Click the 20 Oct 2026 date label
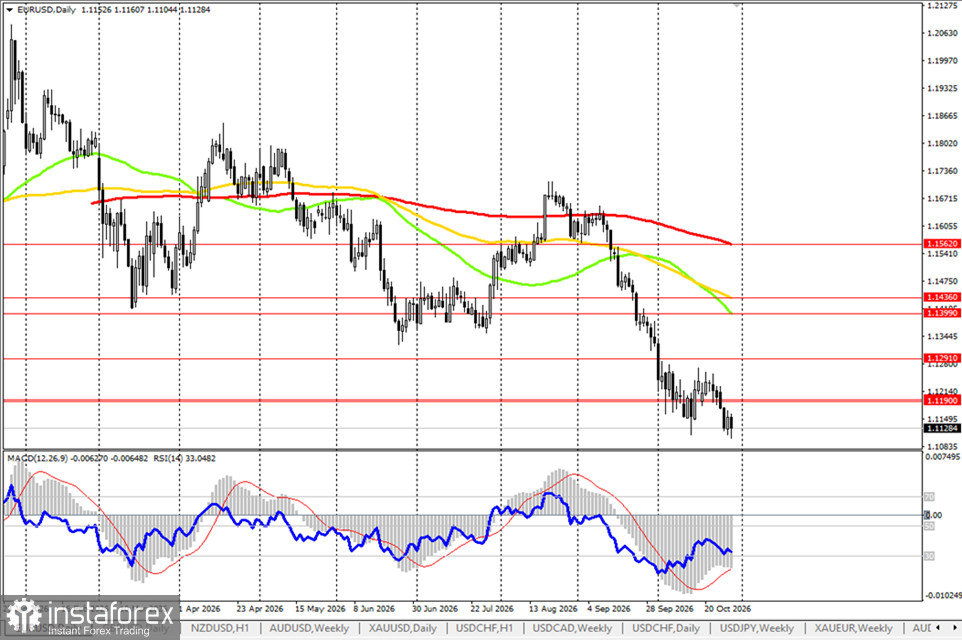The height and width of the screenshot is (640, 962). (727, 609)
